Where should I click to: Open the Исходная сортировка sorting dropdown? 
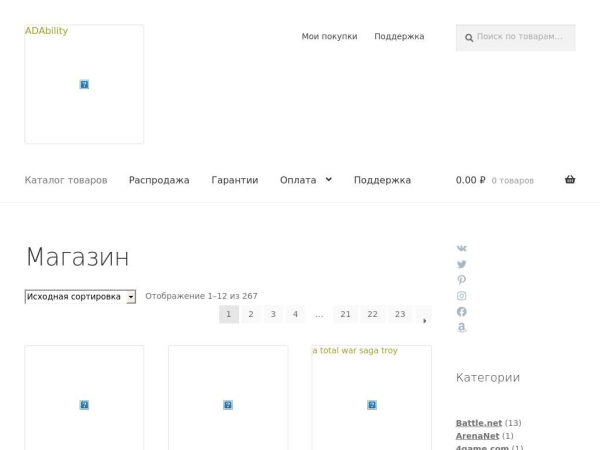click(80, 297)
